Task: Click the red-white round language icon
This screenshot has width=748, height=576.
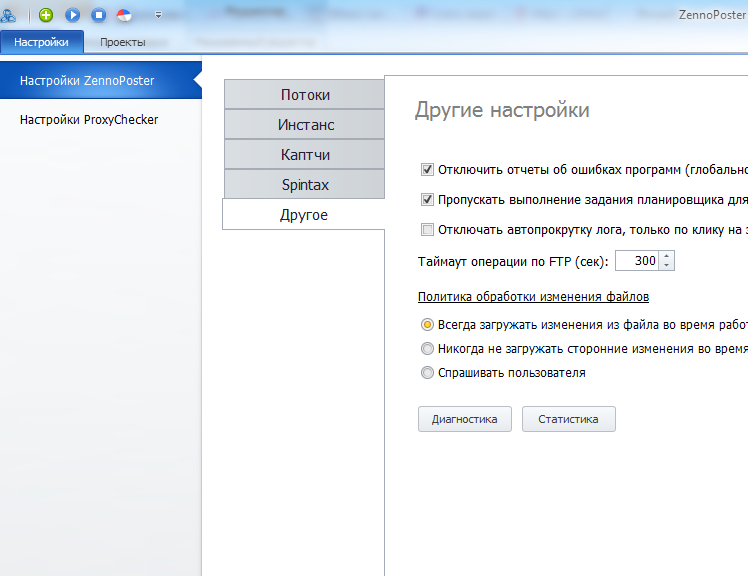Action: [x=124, y=15]
